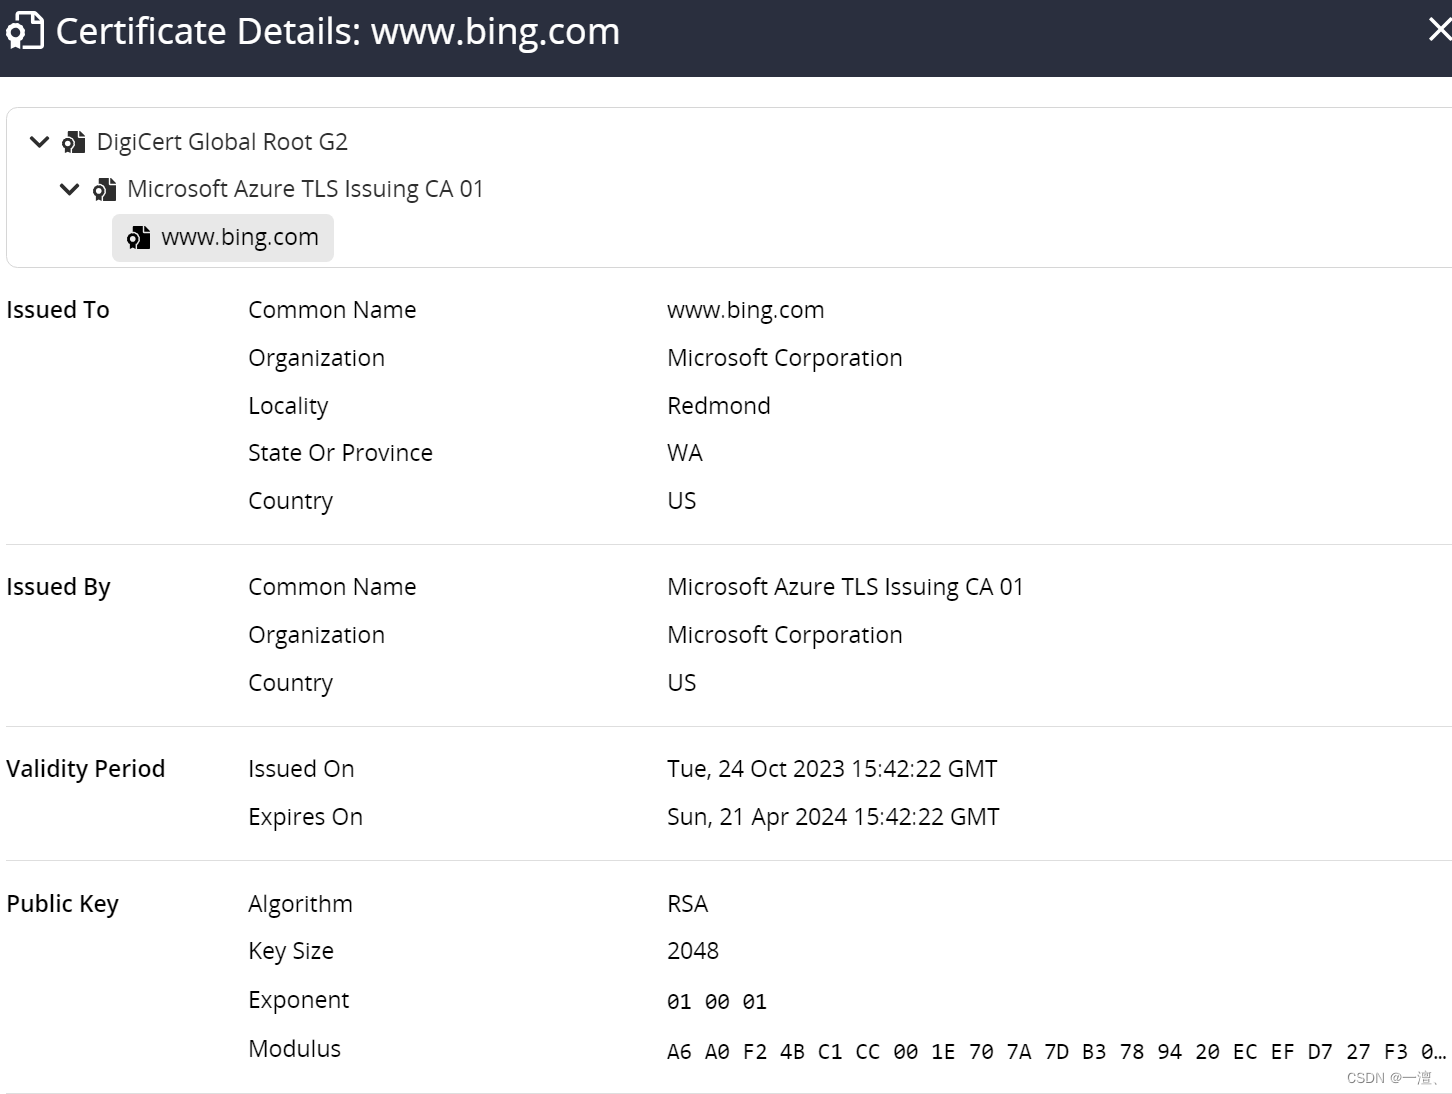Click the locality value Redmond
The image size is (1452, 1094).
719,406
